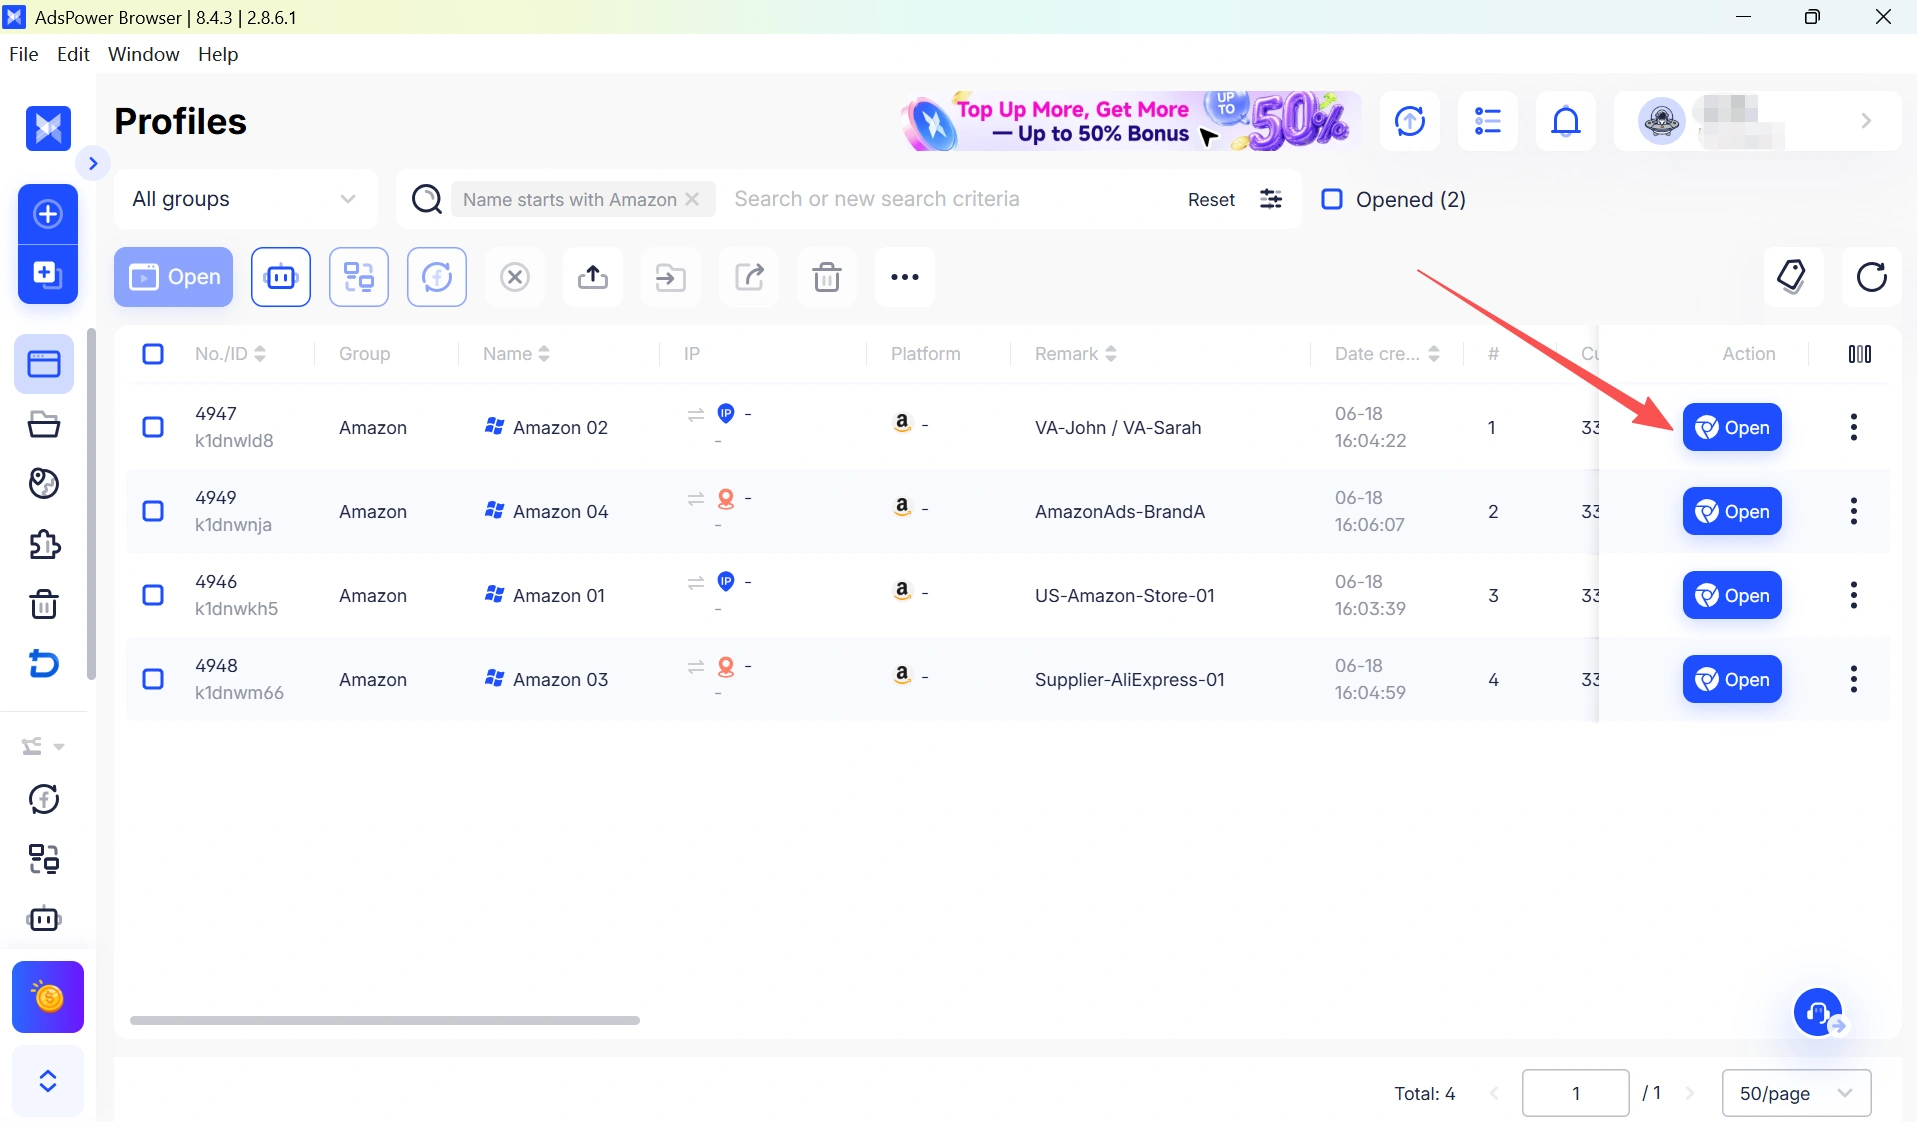Open the column settings icon

point(1860,354)
